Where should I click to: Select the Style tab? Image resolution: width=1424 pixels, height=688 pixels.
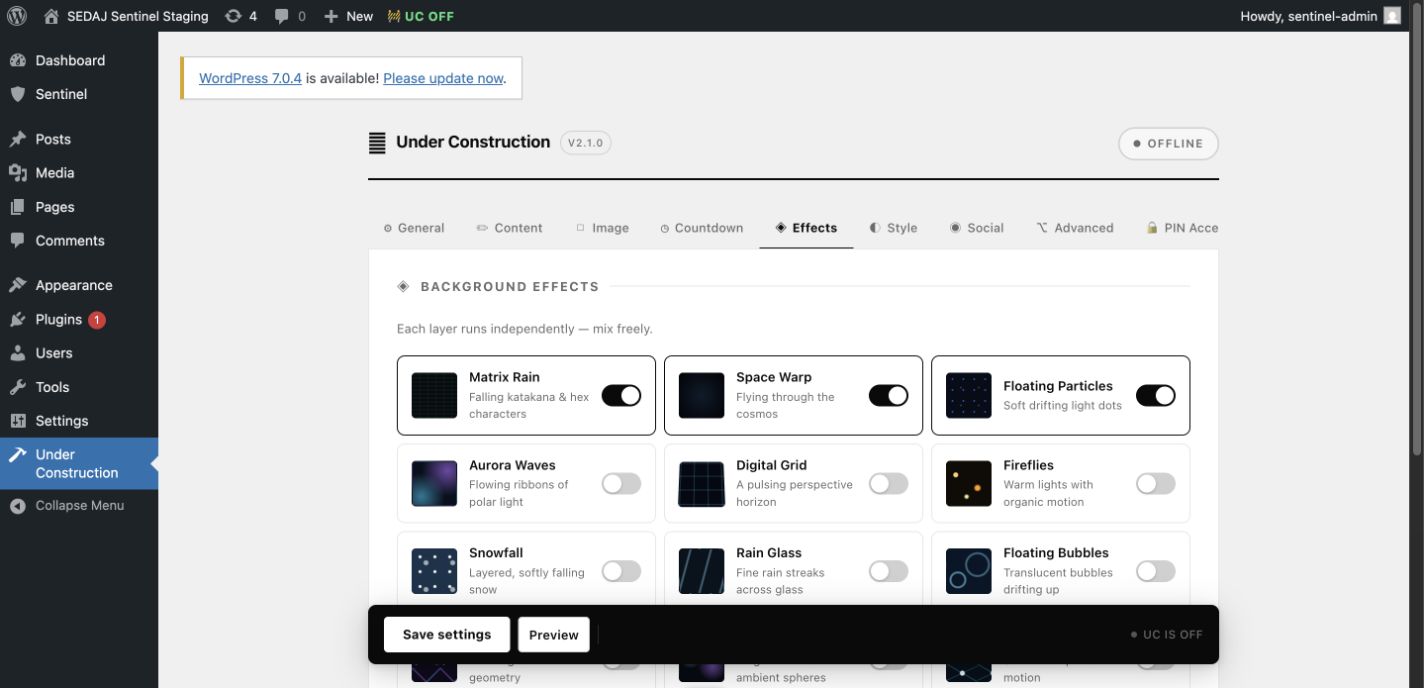893,228
